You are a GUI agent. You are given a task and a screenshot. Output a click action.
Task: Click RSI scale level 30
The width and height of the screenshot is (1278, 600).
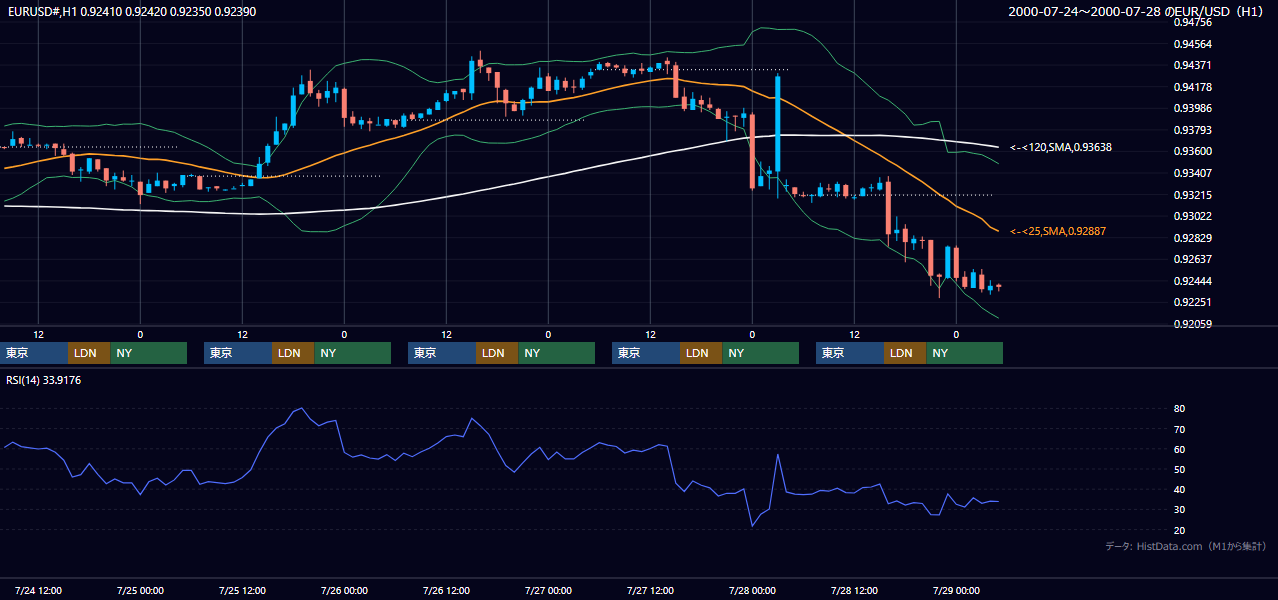pos(1179,510)
